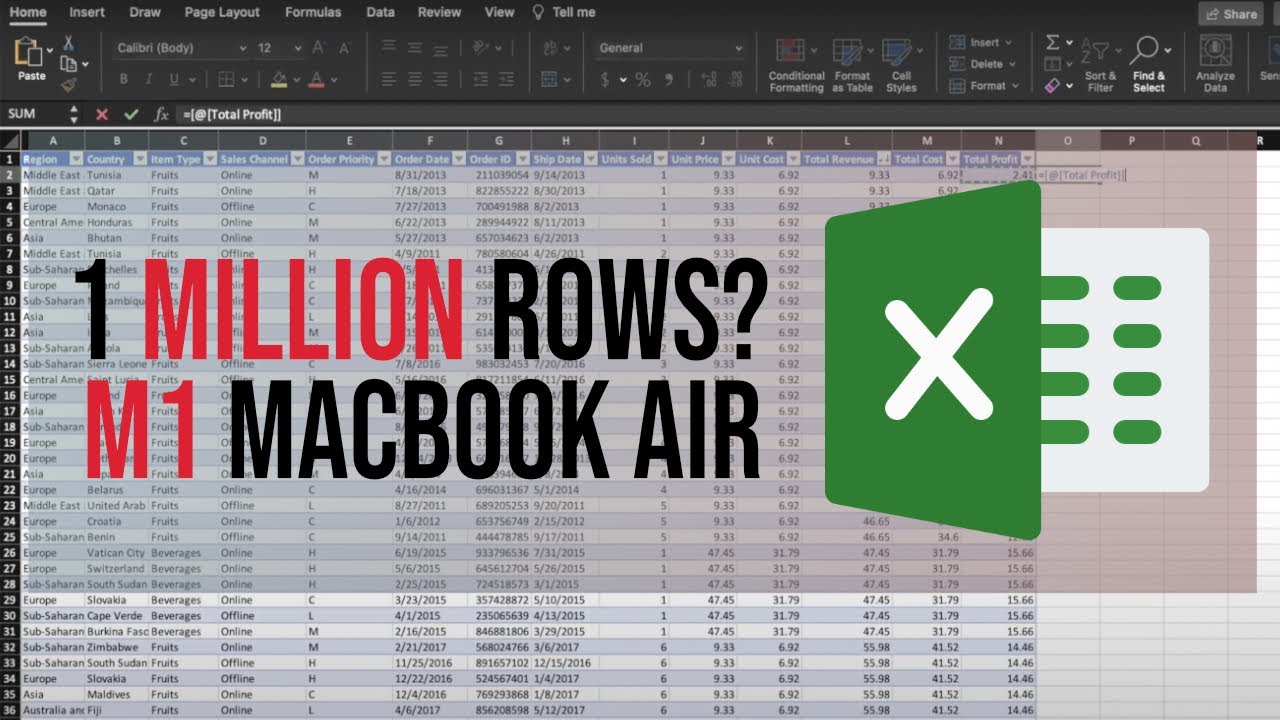This screenshot has height=720, width=1280.
Task: Toggle Bold formatting
Action: tap(123, 79)
